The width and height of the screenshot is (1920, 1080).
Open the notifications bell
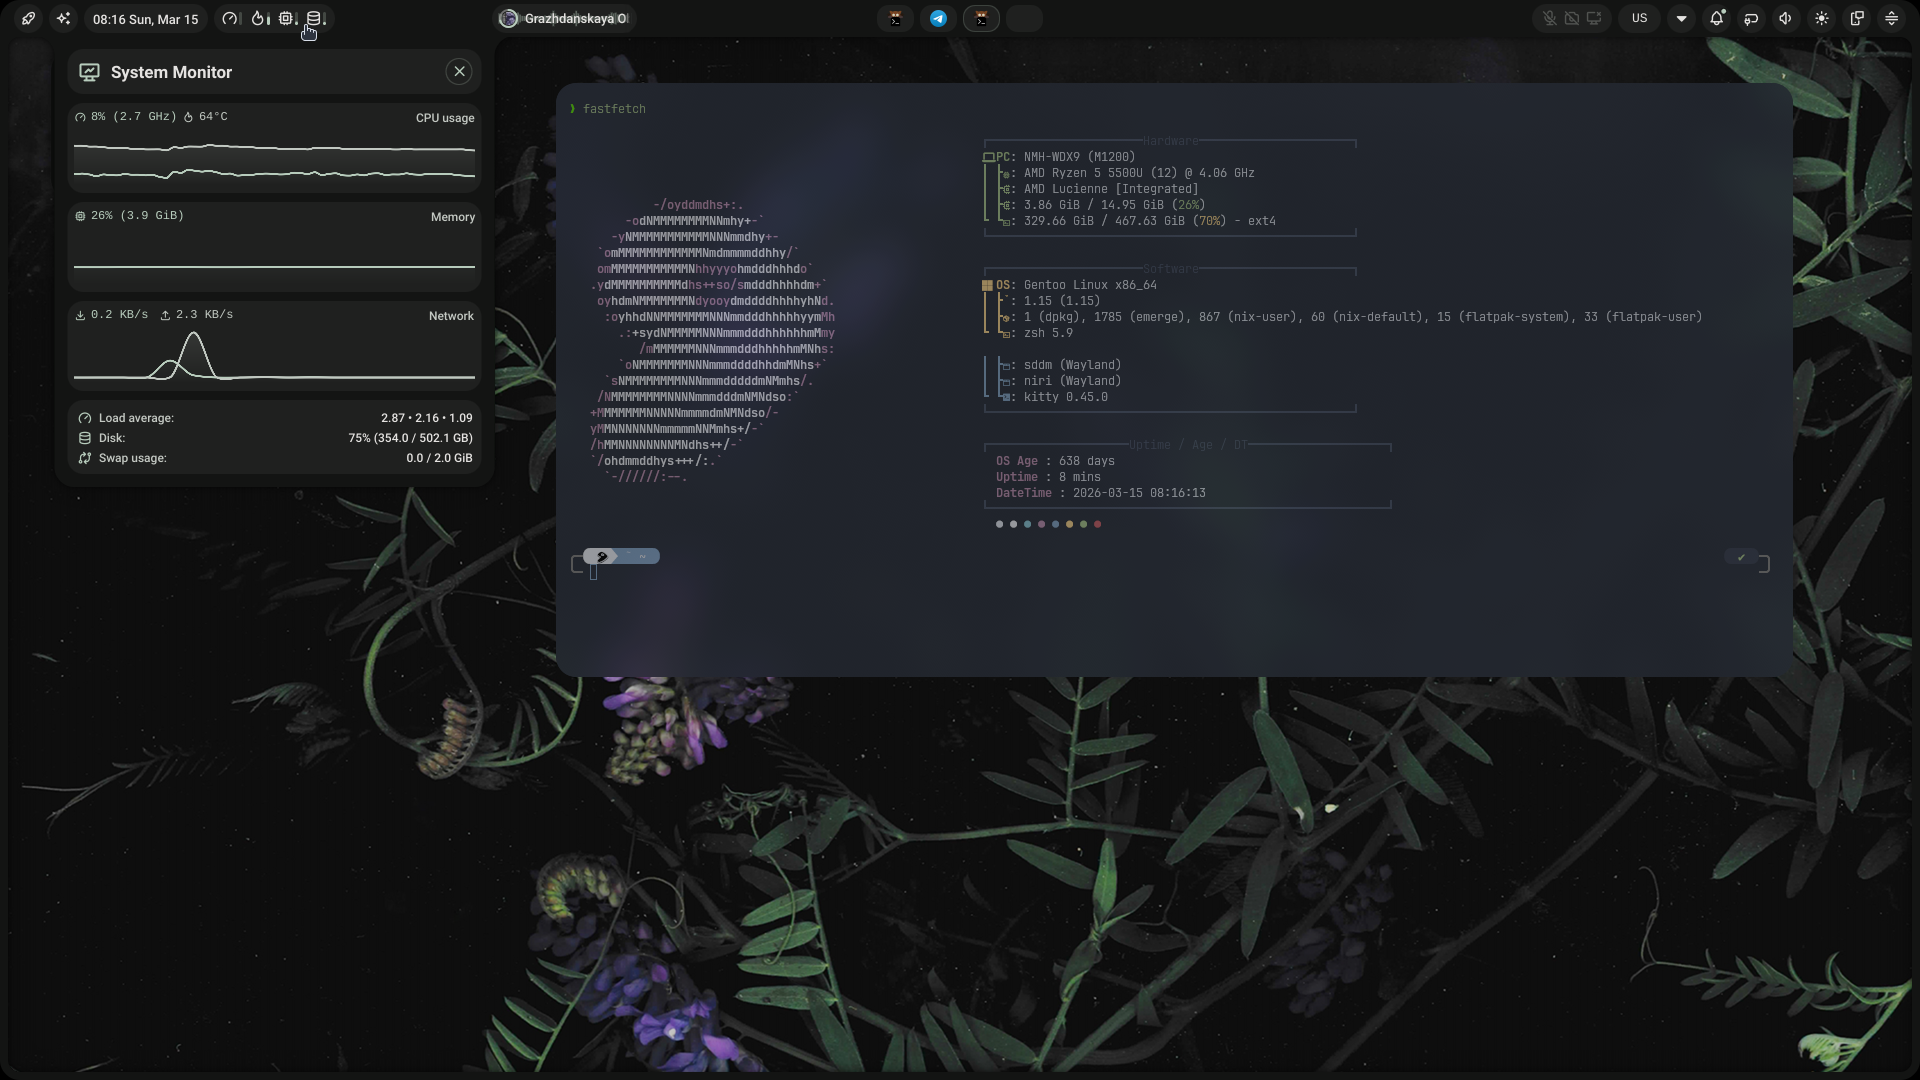click(1717, 19)
